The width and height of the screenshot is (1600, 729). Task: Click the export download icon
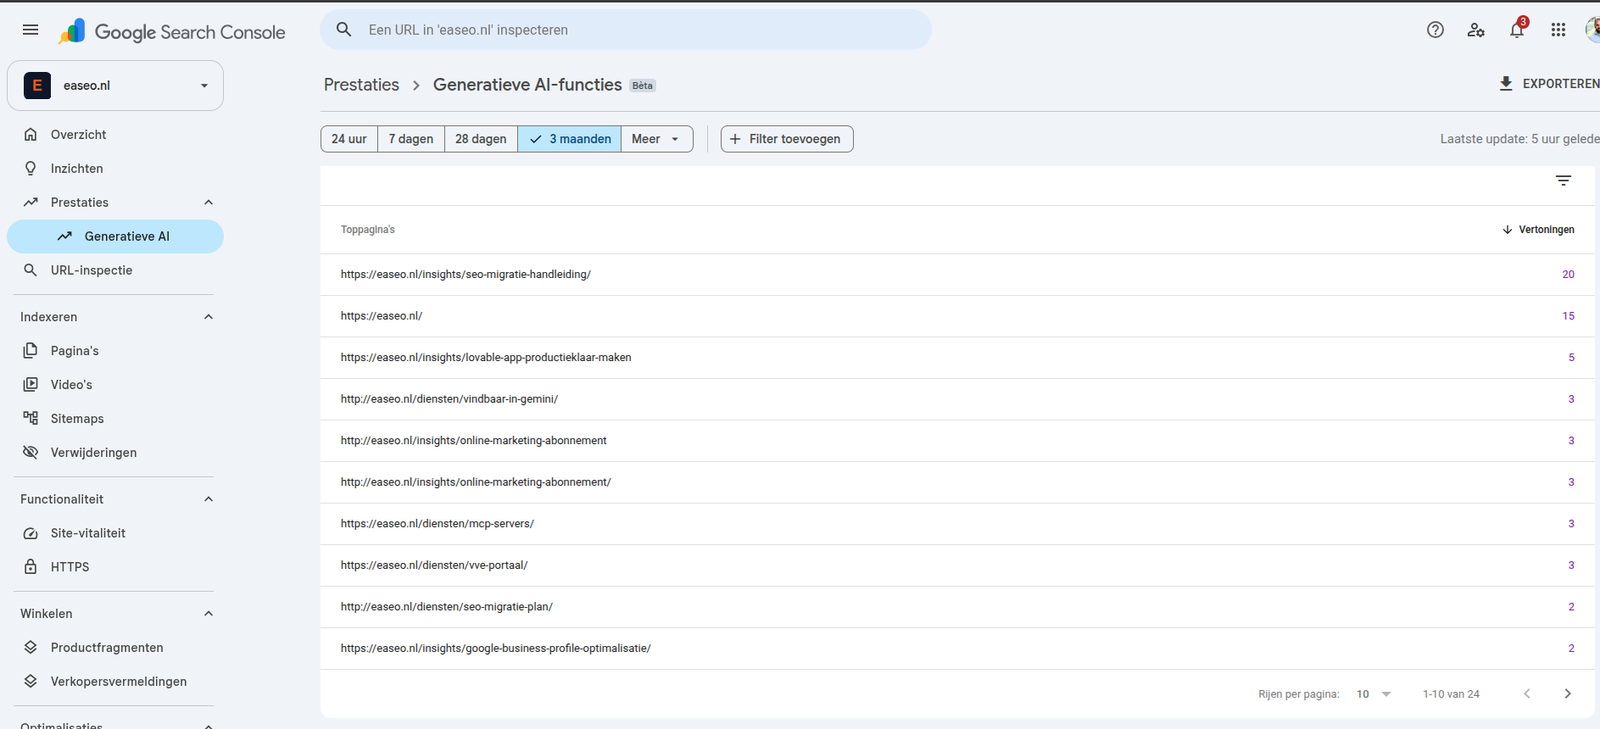pos(1506,84)
